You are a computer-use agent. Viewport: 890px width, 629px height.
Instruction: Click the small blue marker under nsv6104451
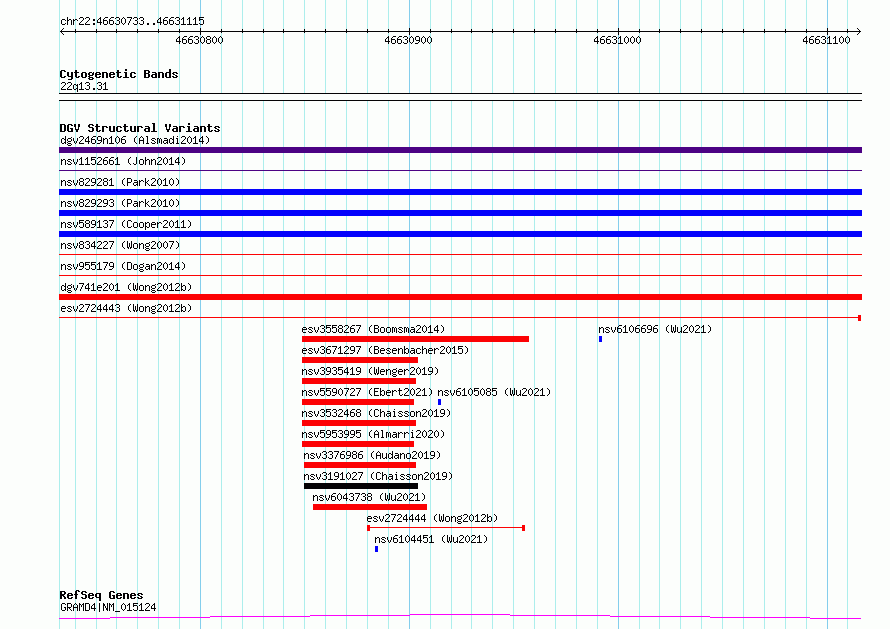(x=376, y=549)
